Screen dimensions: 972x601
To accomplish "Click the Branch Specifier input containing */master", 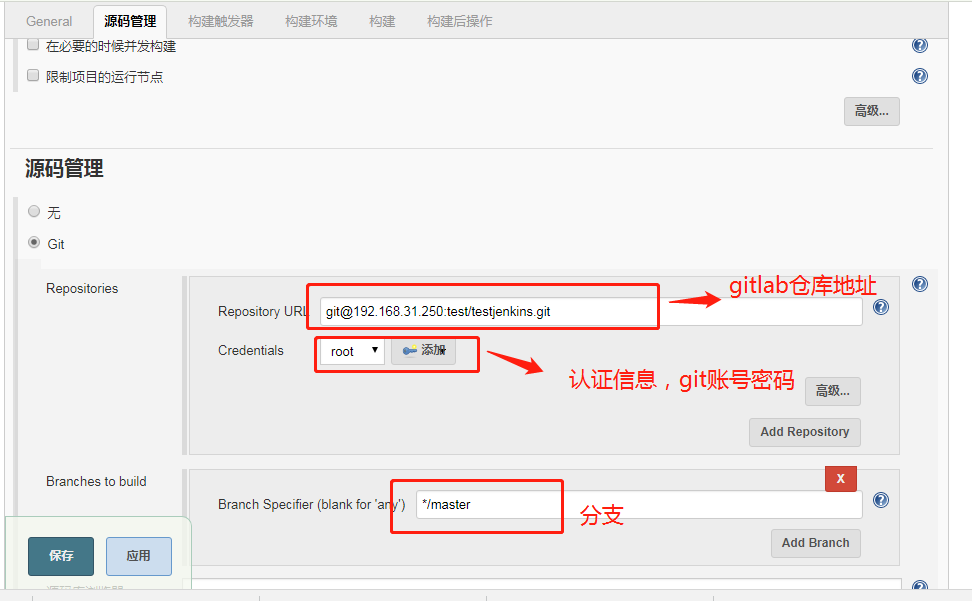I will (639, 505).
